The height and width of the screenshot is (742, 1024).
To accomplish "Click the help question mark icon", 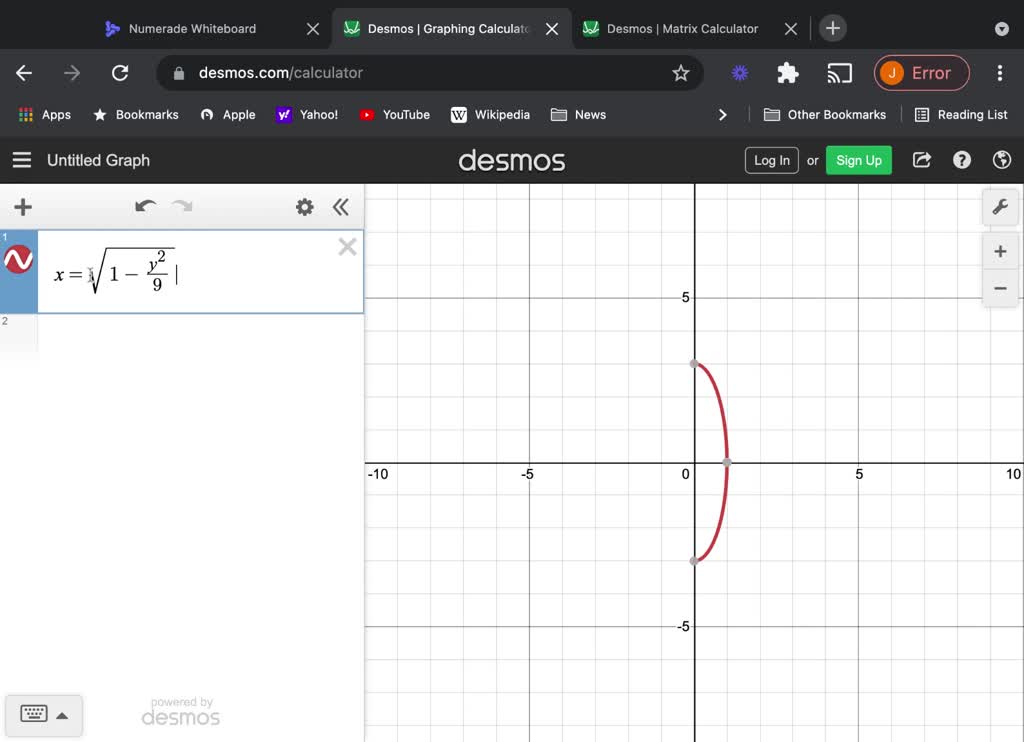I will (961, 160).
